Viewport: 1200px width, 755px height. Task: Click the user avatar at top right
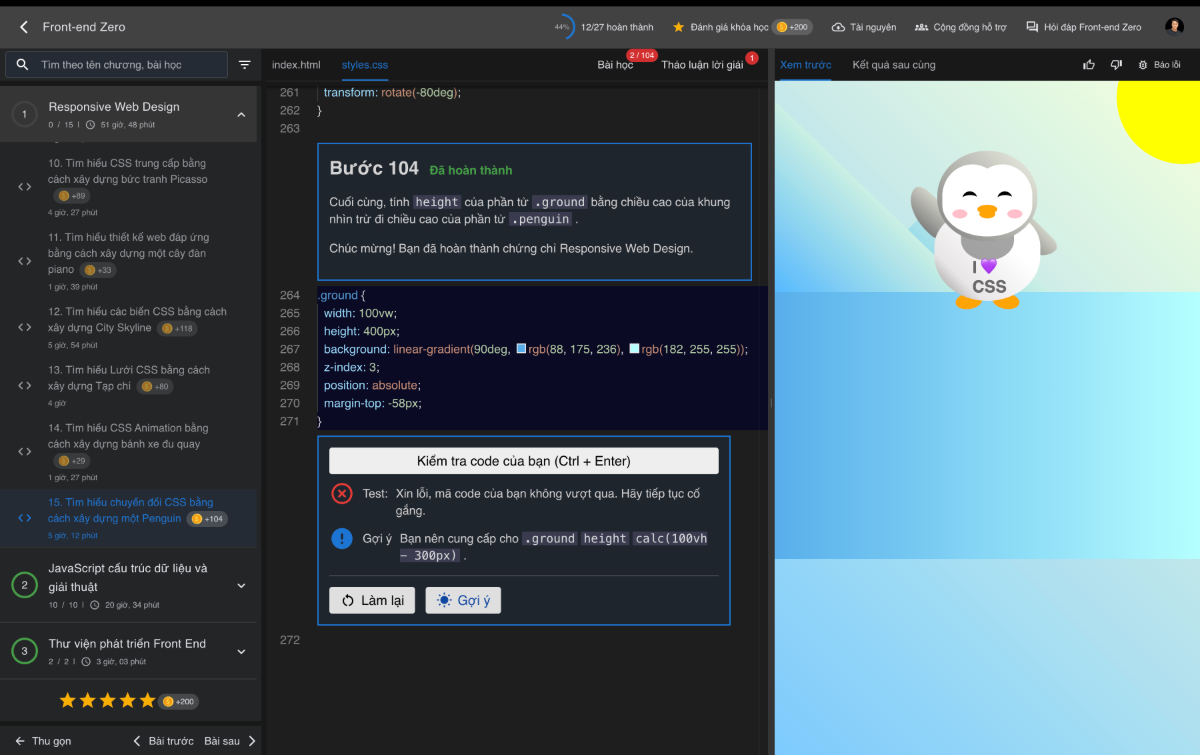pos(1174,27)
